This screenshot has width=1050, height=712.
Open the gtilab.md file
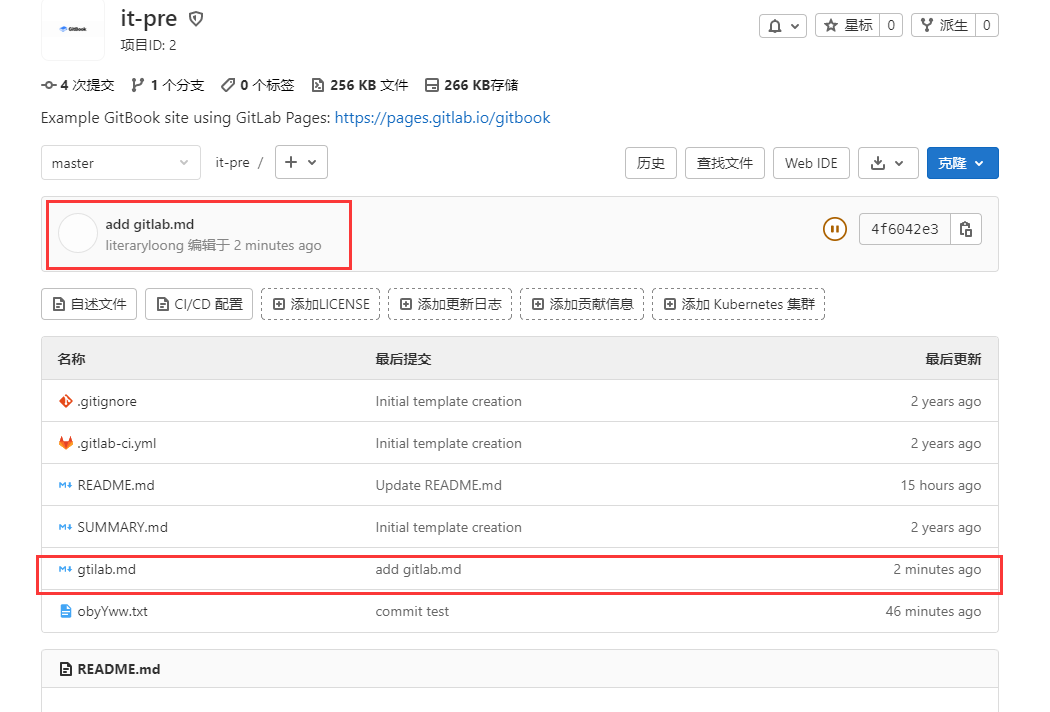click(x=106, y=569)
